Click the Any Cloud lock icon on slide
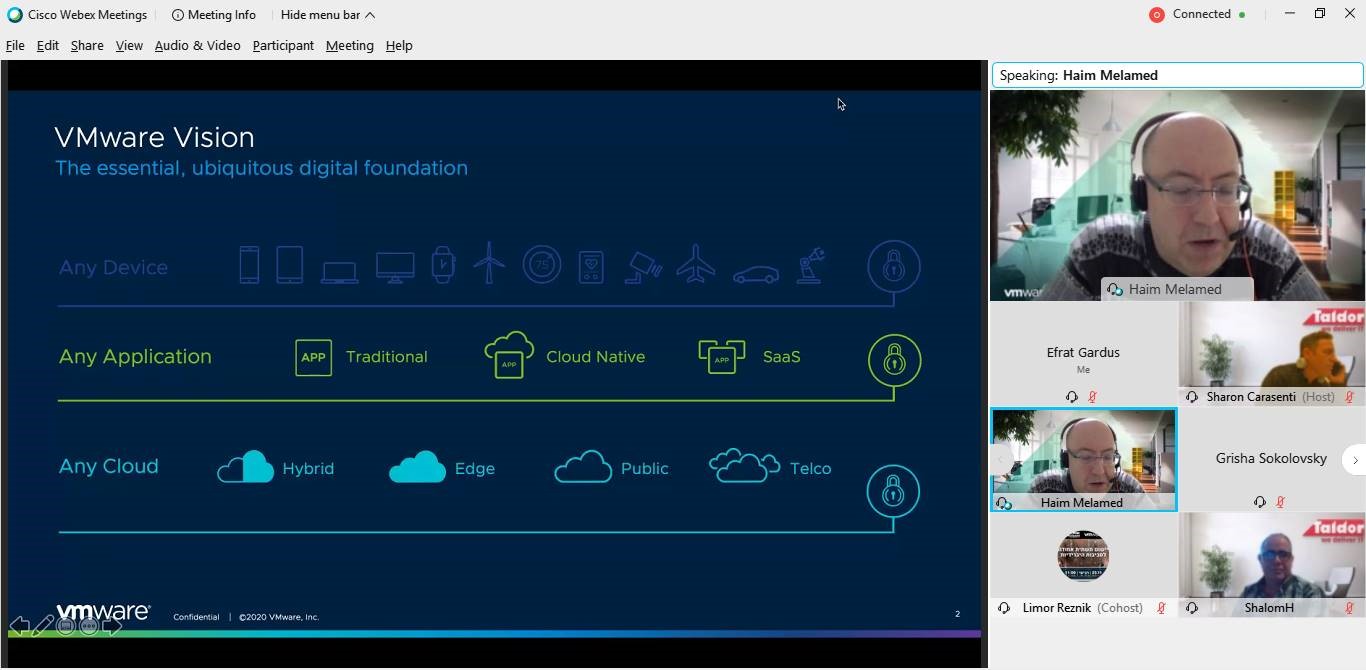 893,491
